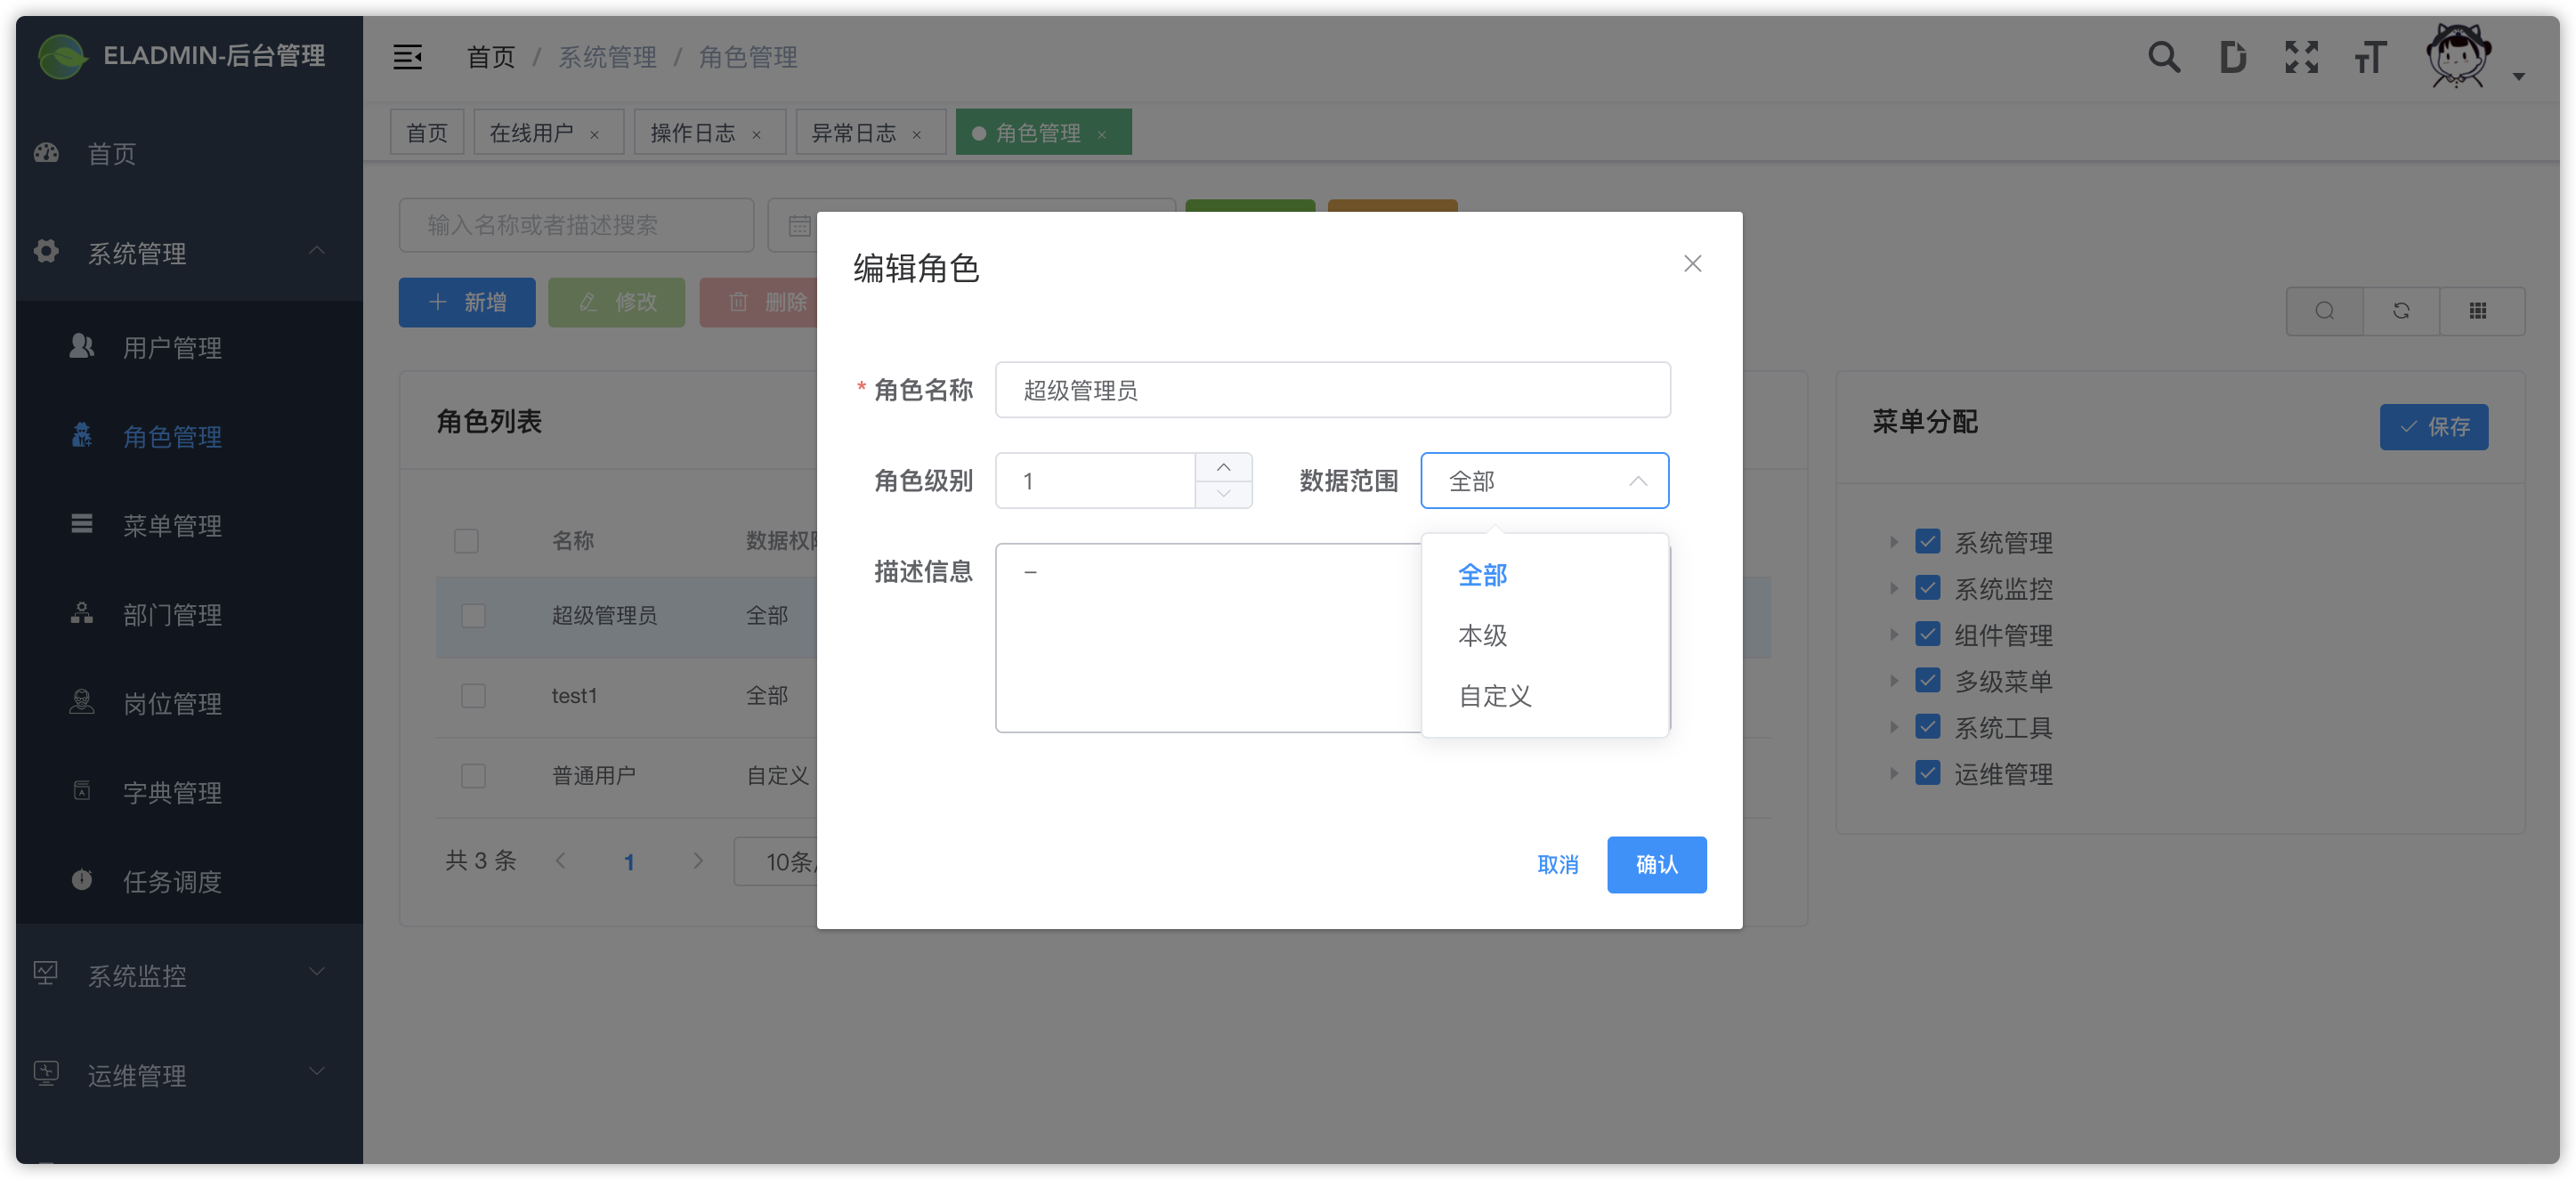Click the 取消 button

[x=1557, y=864]
